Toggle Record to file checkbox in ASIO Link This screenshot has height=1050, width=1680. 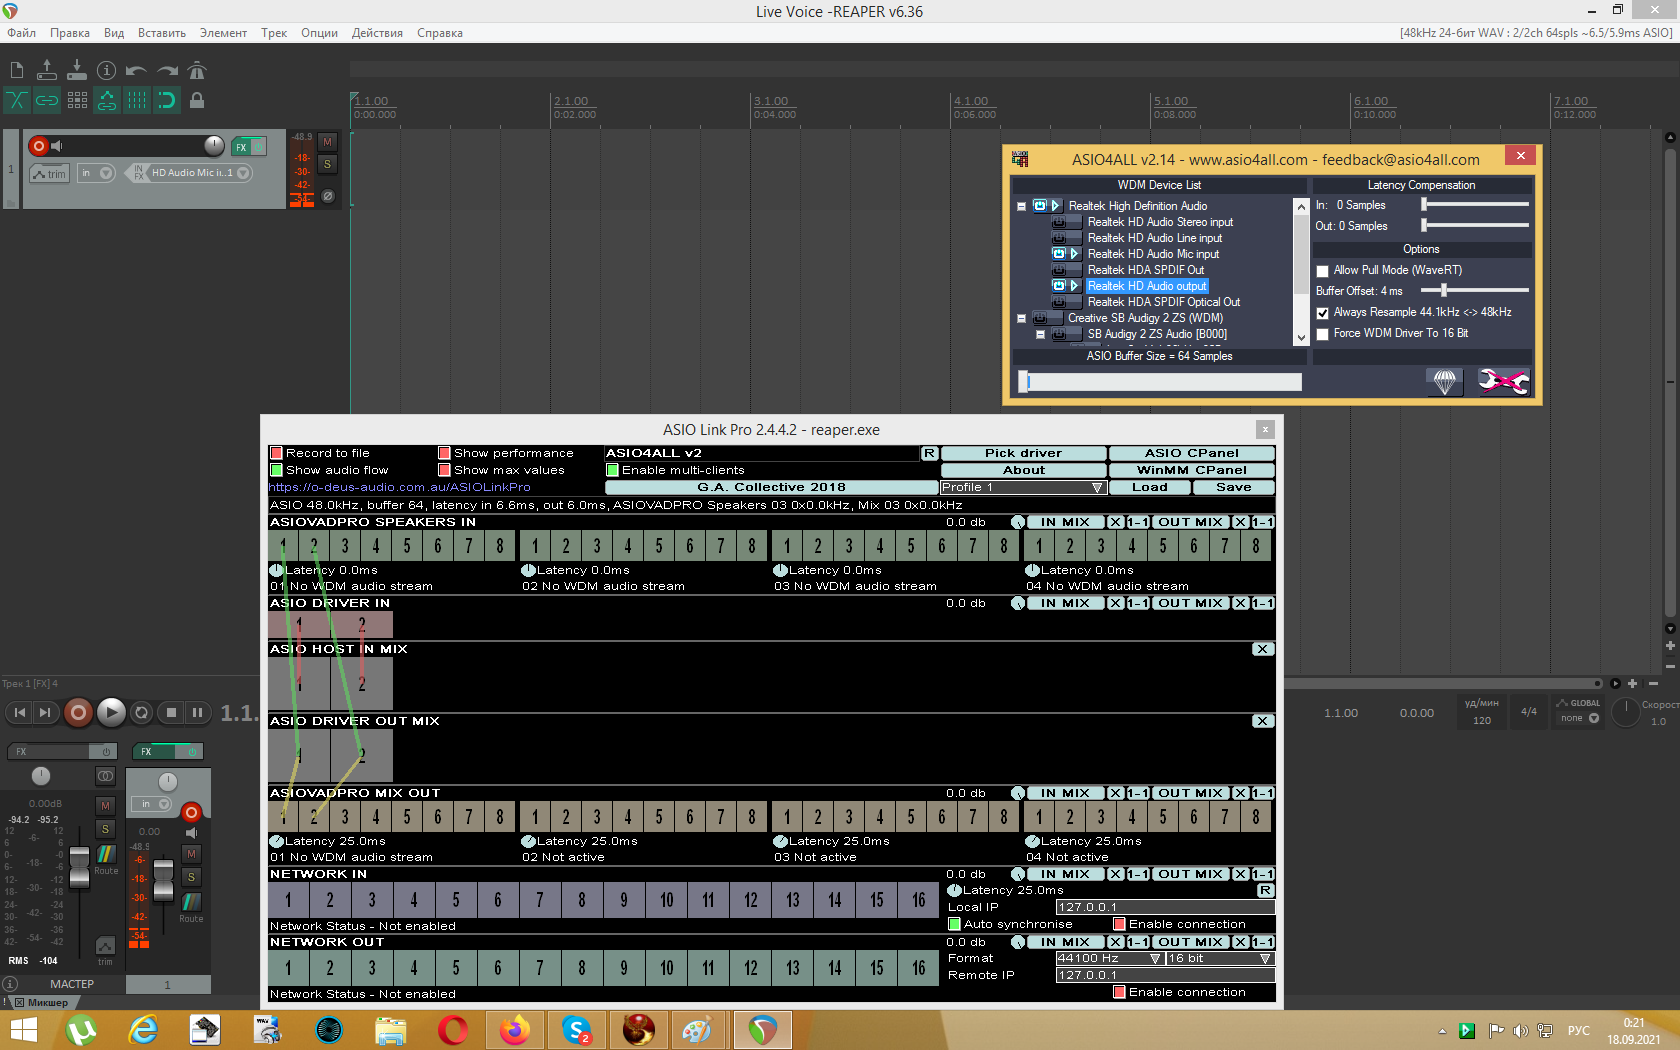pos(276,453)
